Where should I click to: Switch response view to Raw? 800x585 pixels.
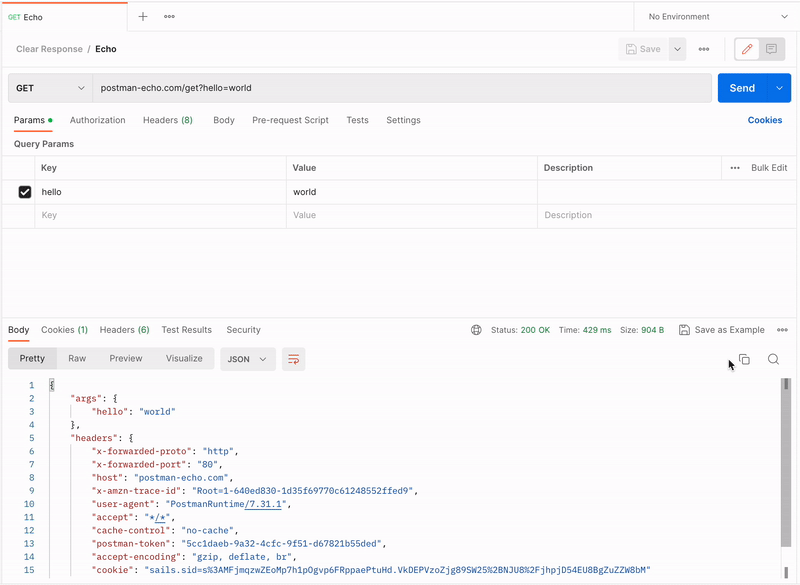77,358
